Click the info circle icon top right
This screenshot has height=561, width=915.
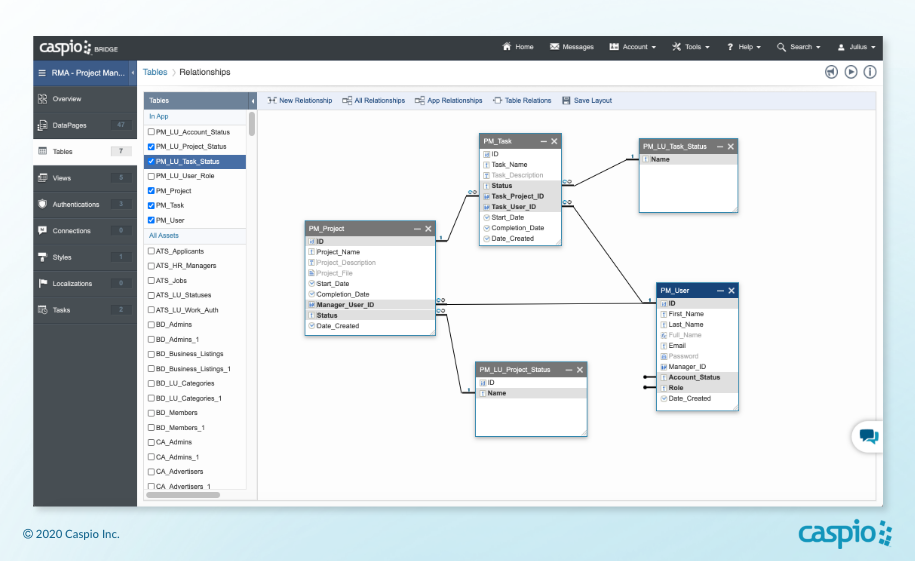click(x=870, y=72)
